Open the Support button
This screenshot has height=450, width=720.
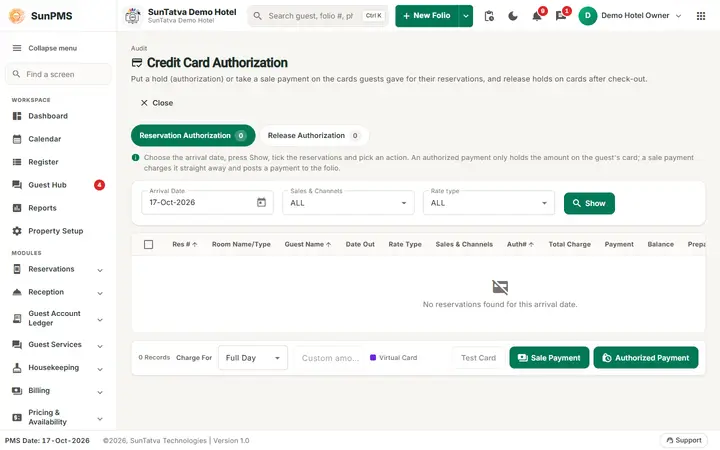tap(684, 440)
